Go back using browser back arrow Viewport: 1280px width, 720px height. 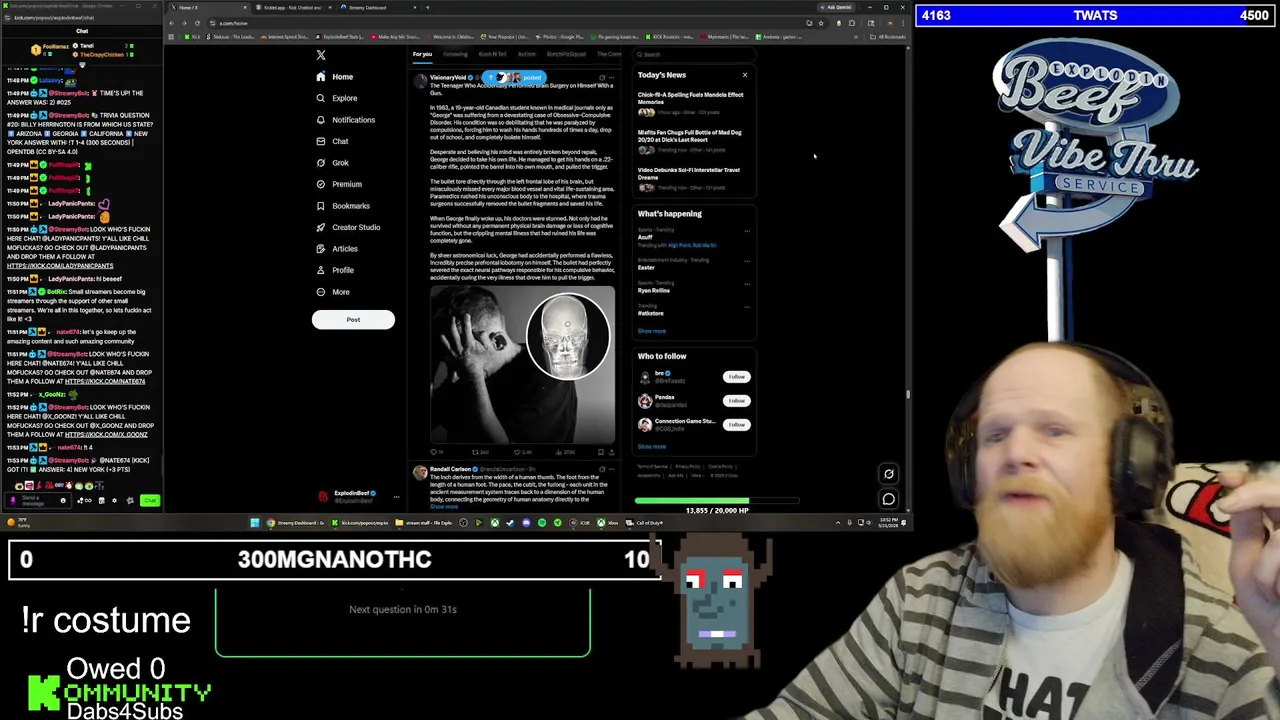172,23
